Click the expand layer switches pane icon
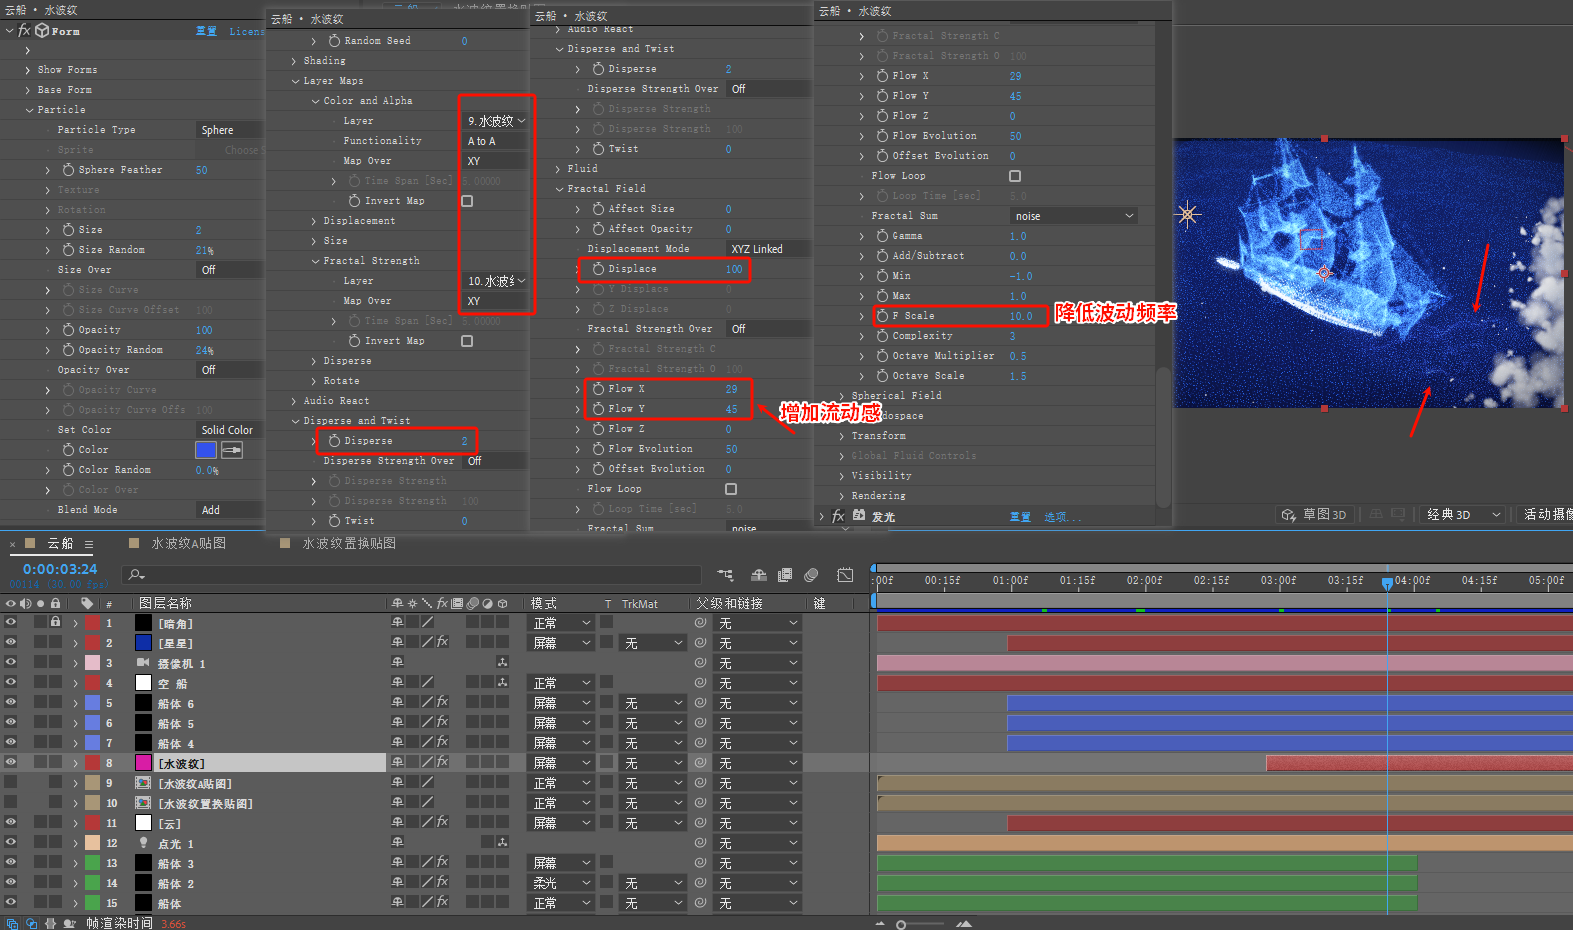The width and height of the screenshot is (1573, 930). click(x=12, y=924)
